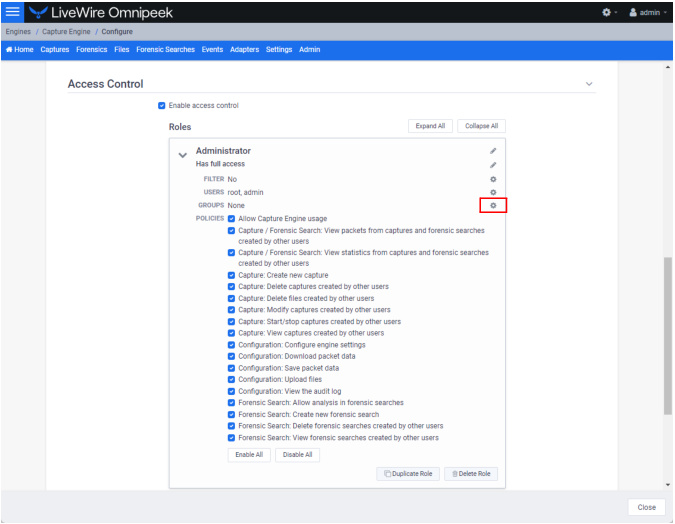Open the Adapters menu item
The image size is (675, 524).
point(245,50)
